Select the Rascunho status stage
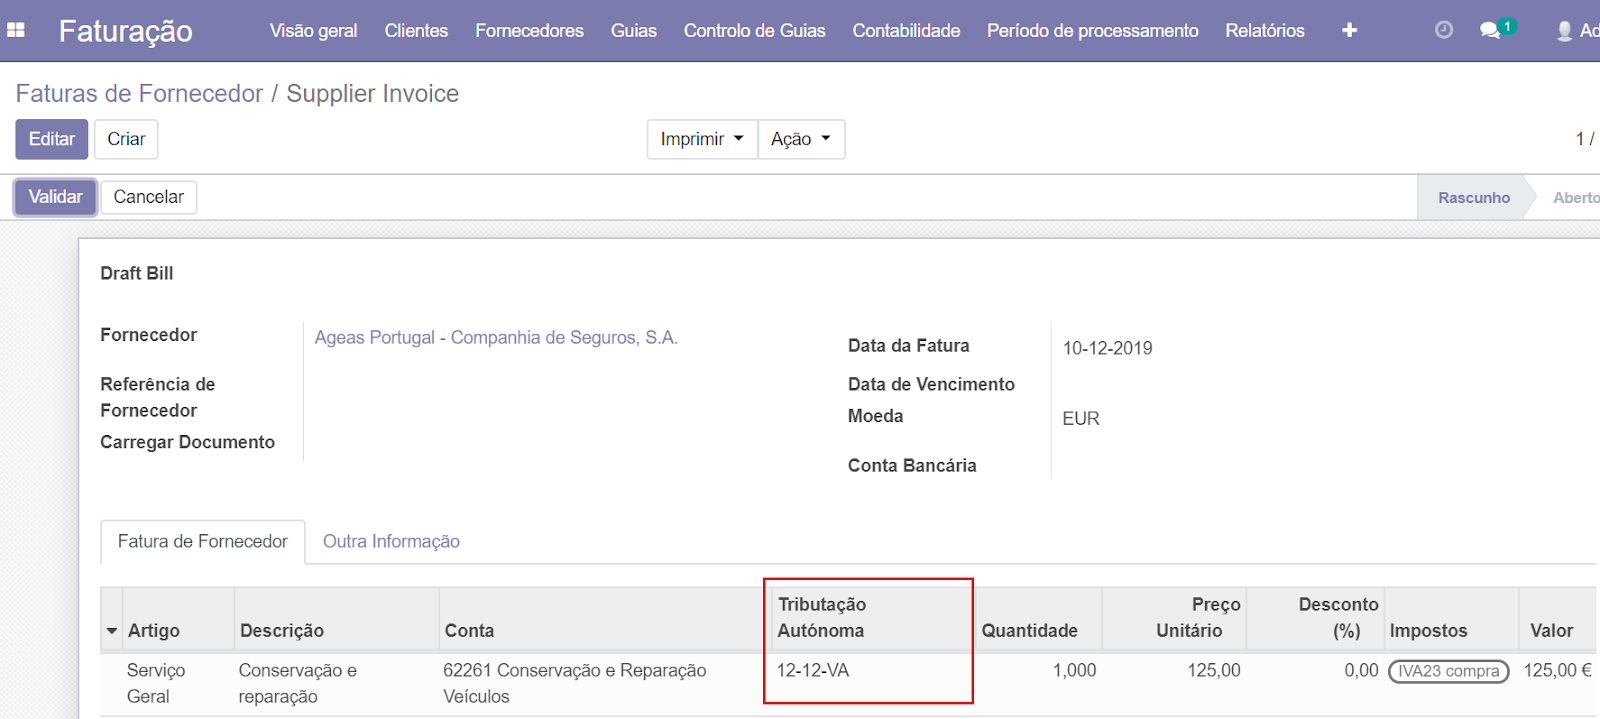The height and width of the screenshot is (719, 1600). pyautogui.click(x=1473, y=198)
